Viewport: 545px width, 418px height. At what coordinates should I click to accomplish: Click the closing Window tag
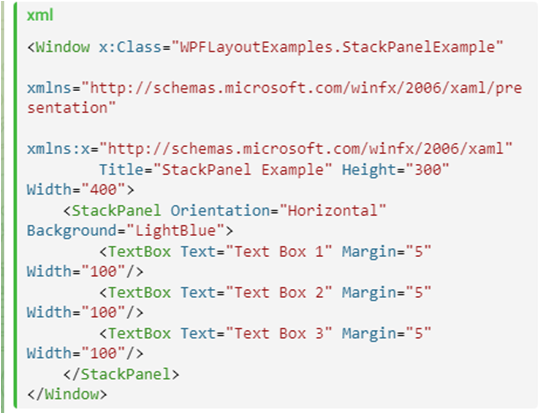click(67, 394)
